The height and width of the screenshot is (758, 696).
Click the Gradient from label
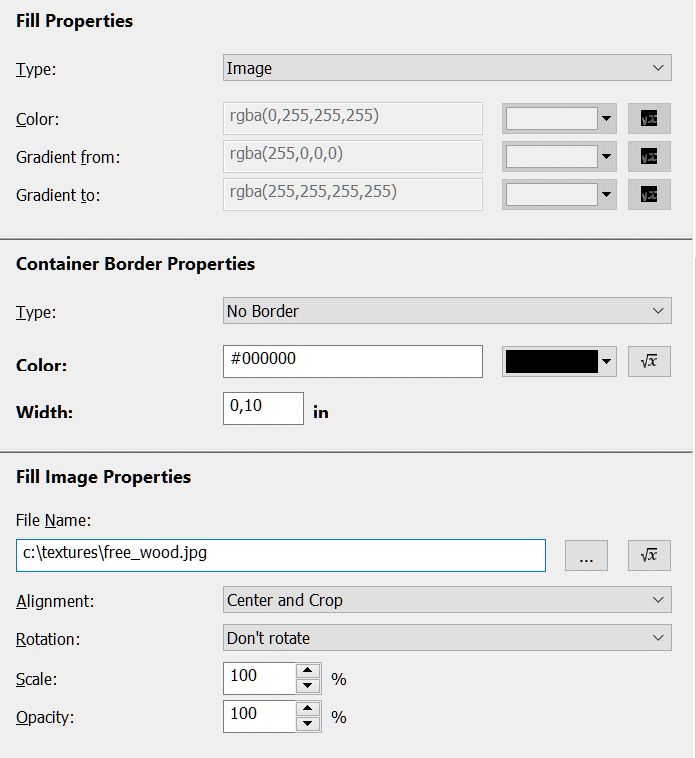68,157
